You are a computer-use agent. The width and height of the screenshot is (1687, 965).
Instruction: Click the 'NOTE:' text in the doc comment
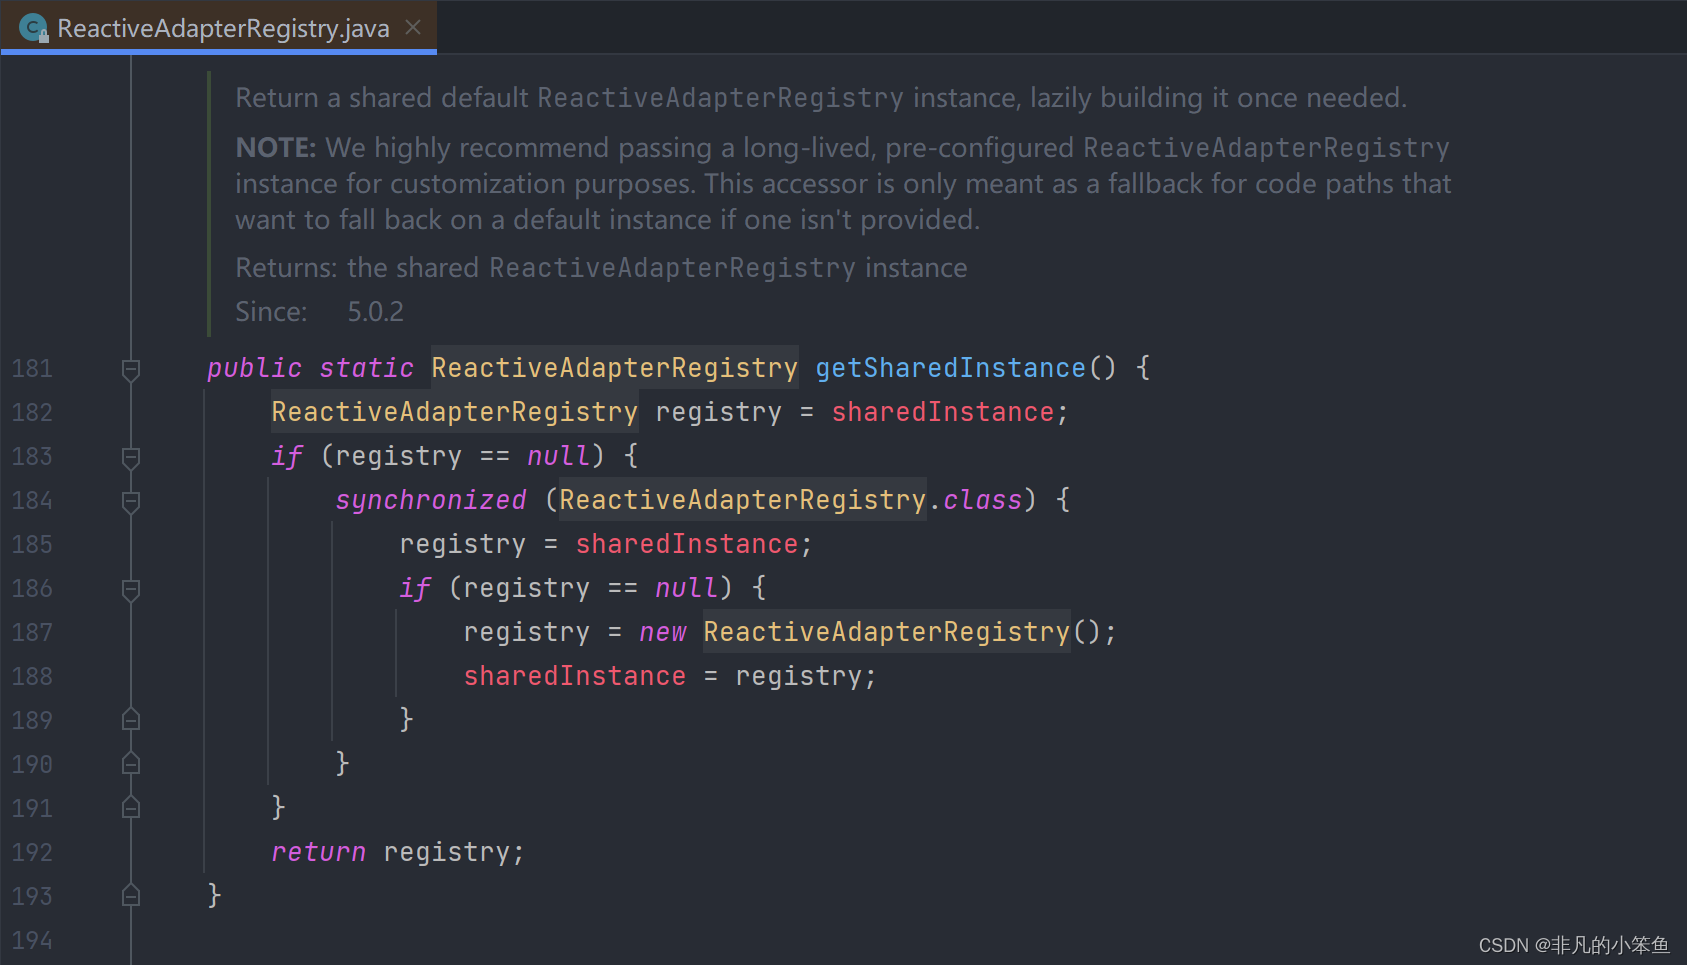pyautogui.click(x=276, y=148)
